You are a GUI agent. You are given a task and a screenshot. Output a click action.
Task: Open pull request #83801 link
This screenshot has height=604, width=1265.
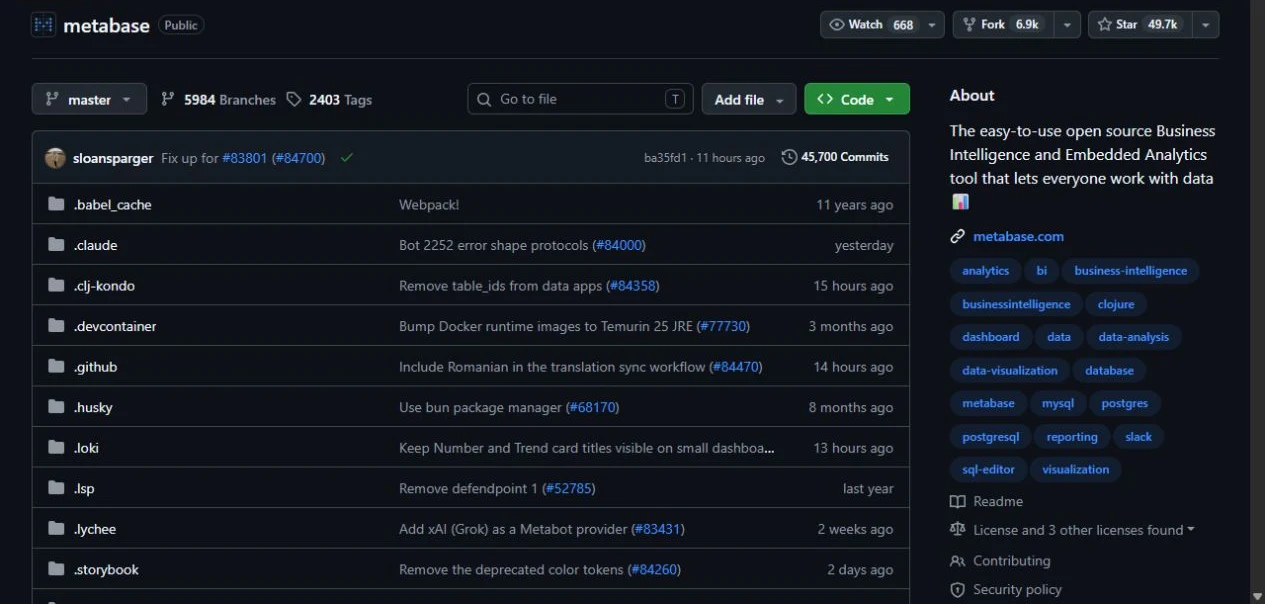244,158
